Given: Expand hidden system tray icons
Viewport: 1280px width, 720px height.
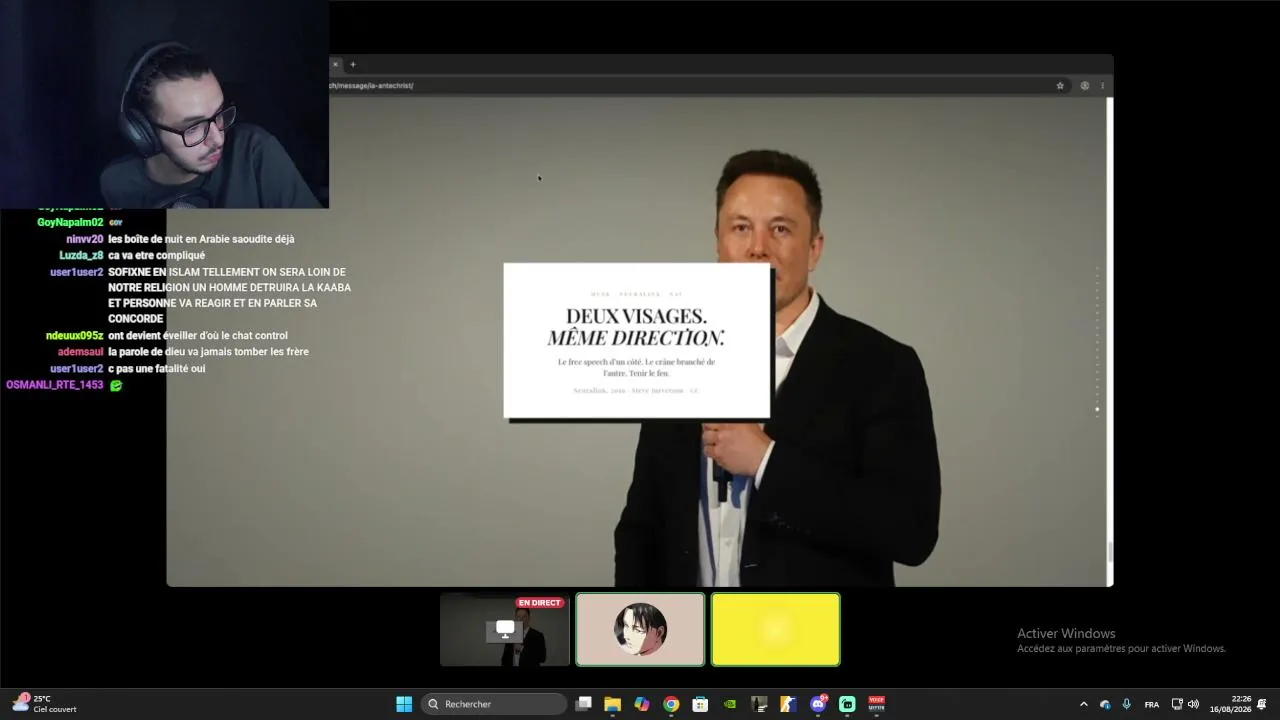Looking at the screenshot, I should tap(1083, 704).
